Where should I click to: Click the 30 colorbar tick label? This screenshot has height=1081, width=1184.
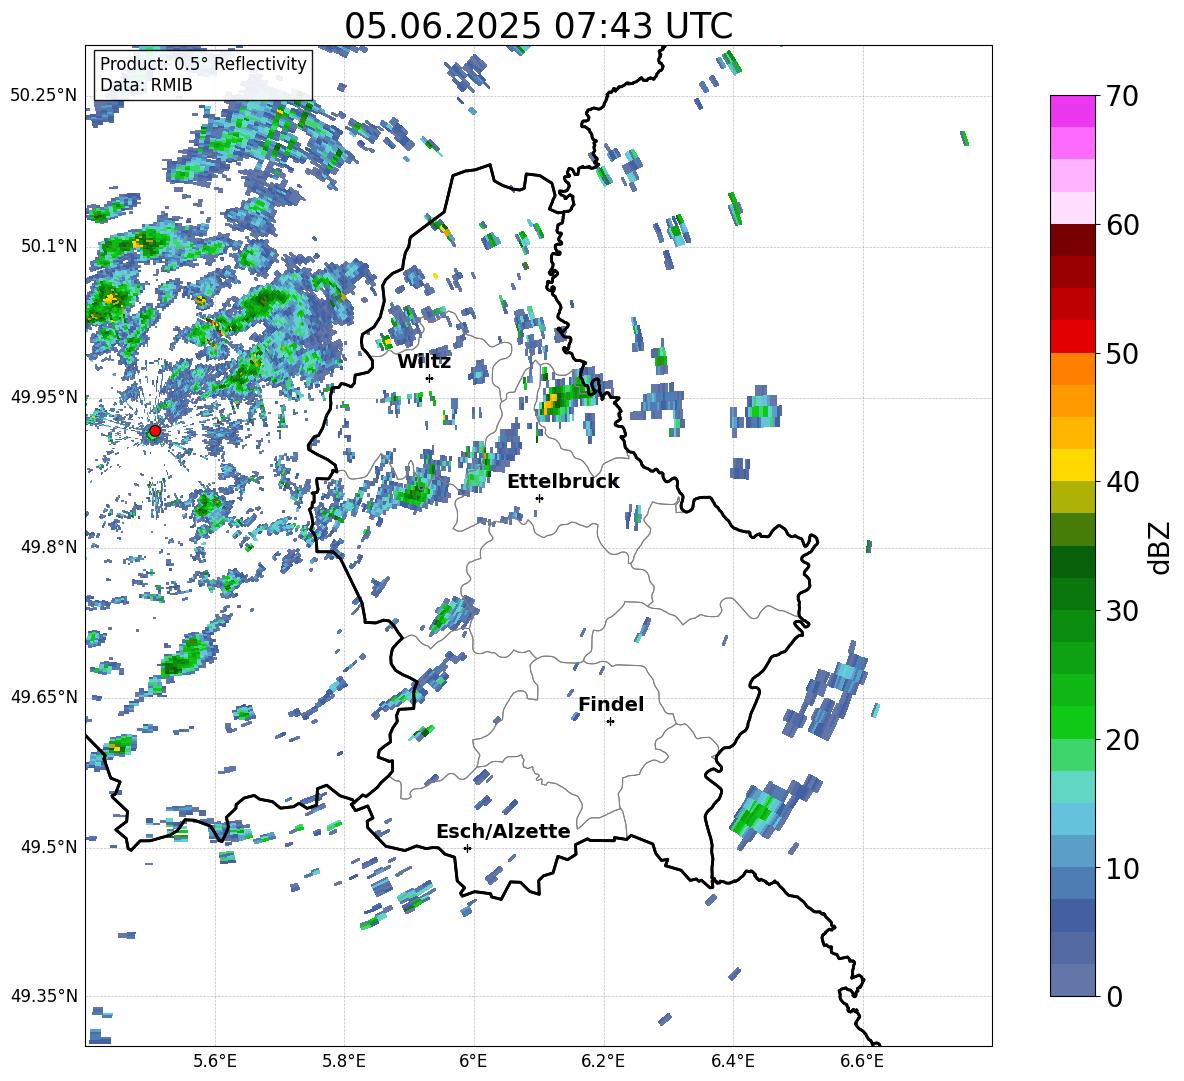point(1122,611)
